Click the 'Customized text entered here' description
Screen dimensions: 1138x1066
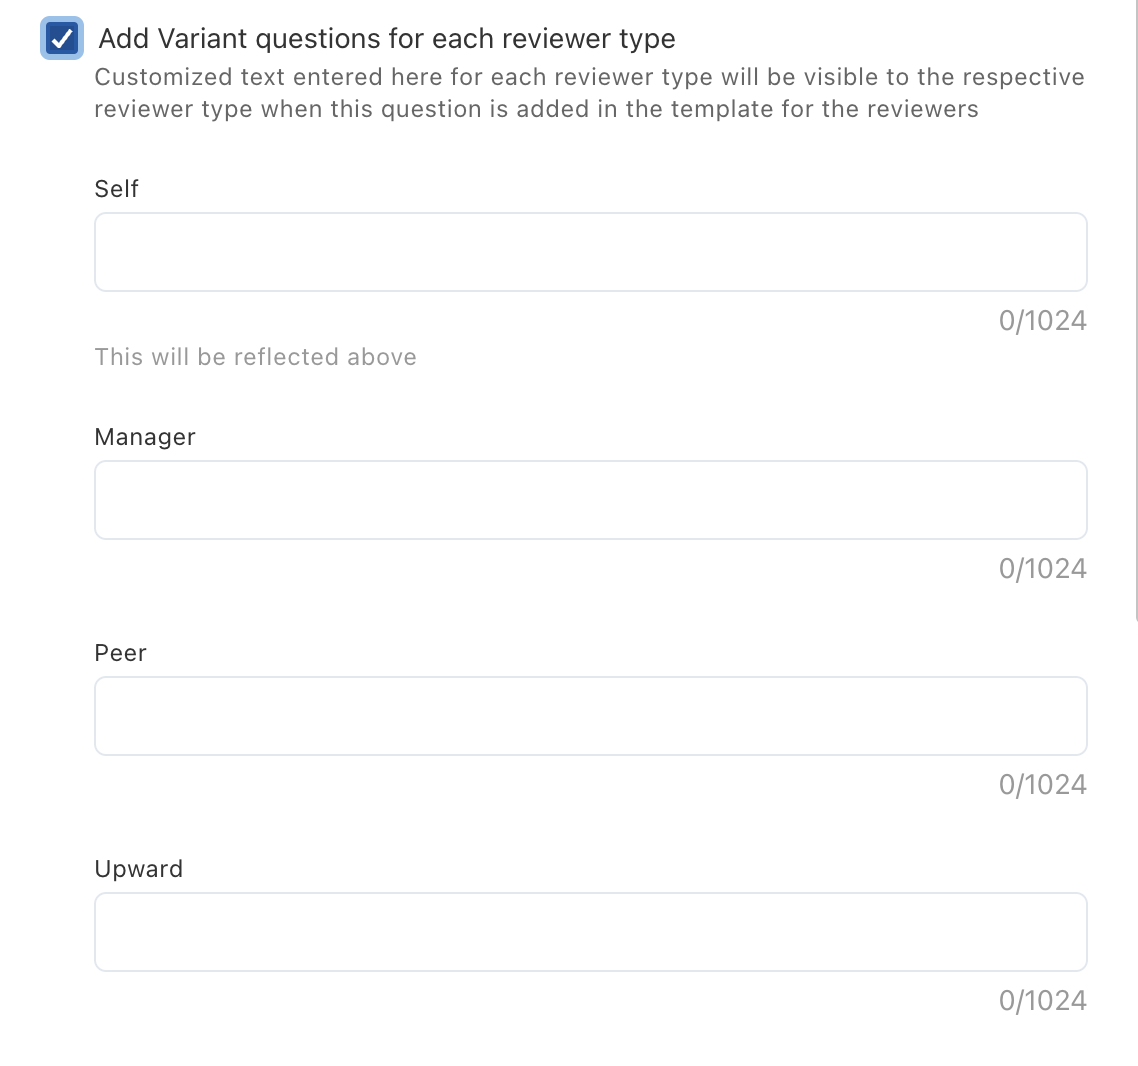pyautogui.click(x=589, y=78)
